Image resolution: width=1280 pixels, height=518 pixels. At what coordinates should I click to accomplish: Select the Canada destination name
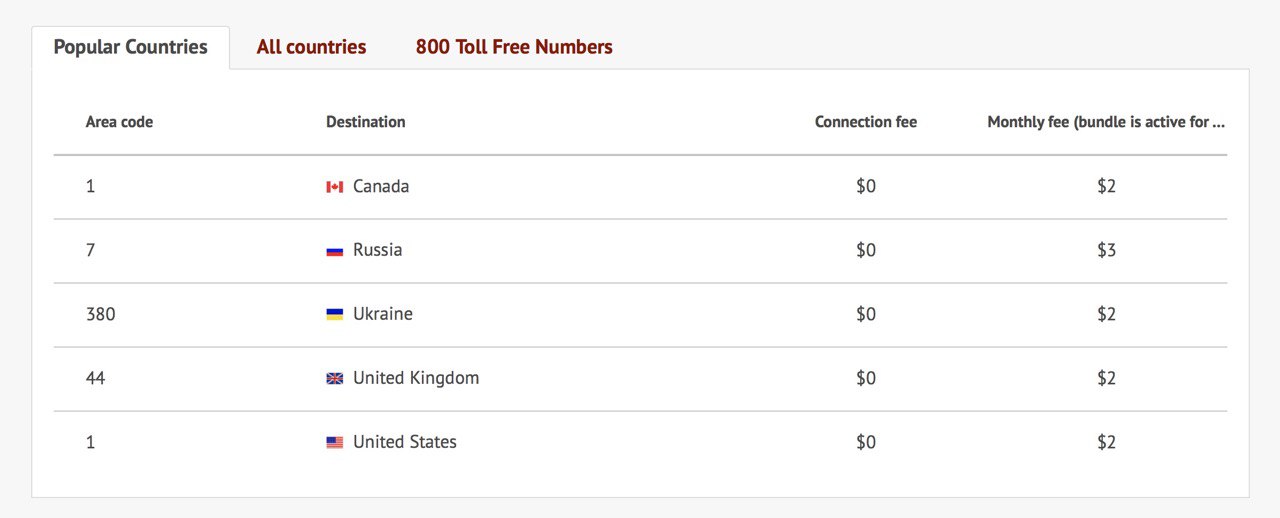point(381,187)
